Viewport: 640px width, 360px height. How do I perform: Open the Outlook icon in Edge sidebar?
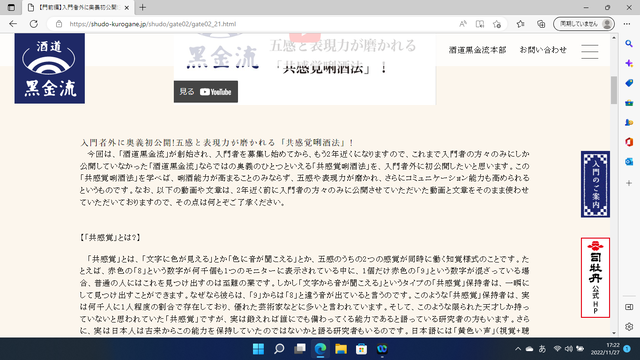[x=629, y=162]
